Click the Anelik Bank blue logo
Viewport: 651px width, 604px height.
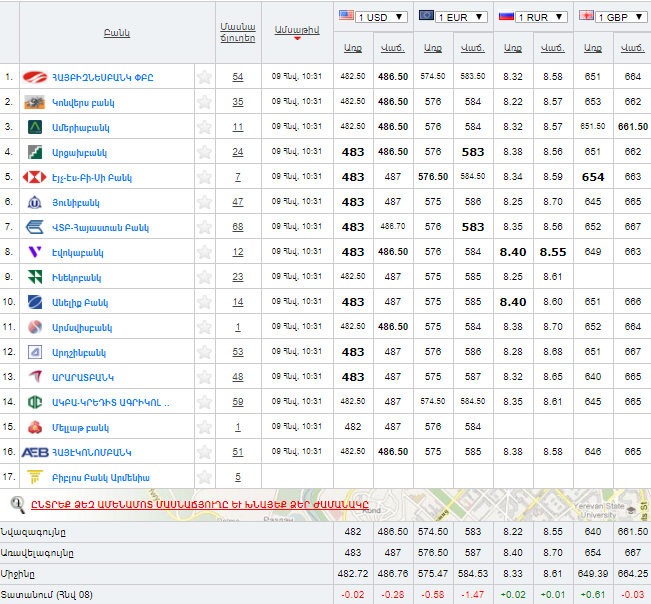click(35, 302)
